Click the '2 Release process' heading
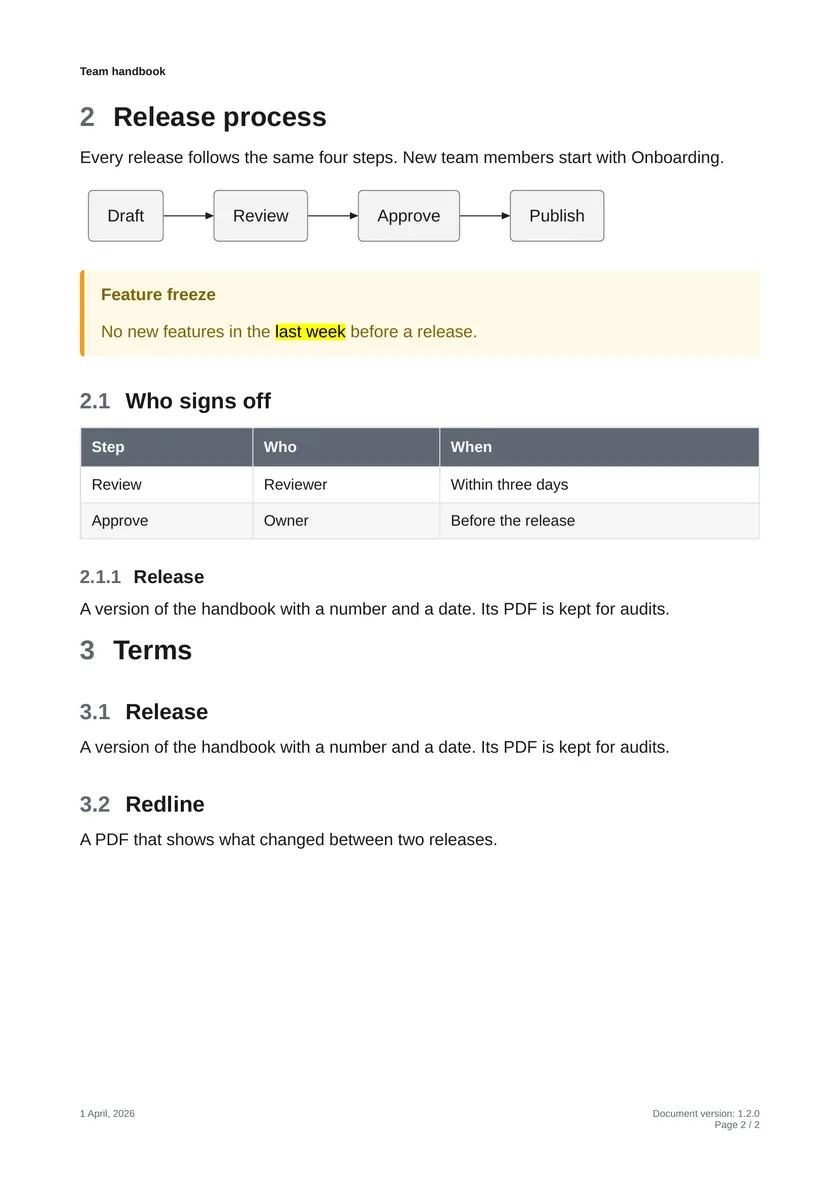840x1188 pixels. (x=203, y=117)
